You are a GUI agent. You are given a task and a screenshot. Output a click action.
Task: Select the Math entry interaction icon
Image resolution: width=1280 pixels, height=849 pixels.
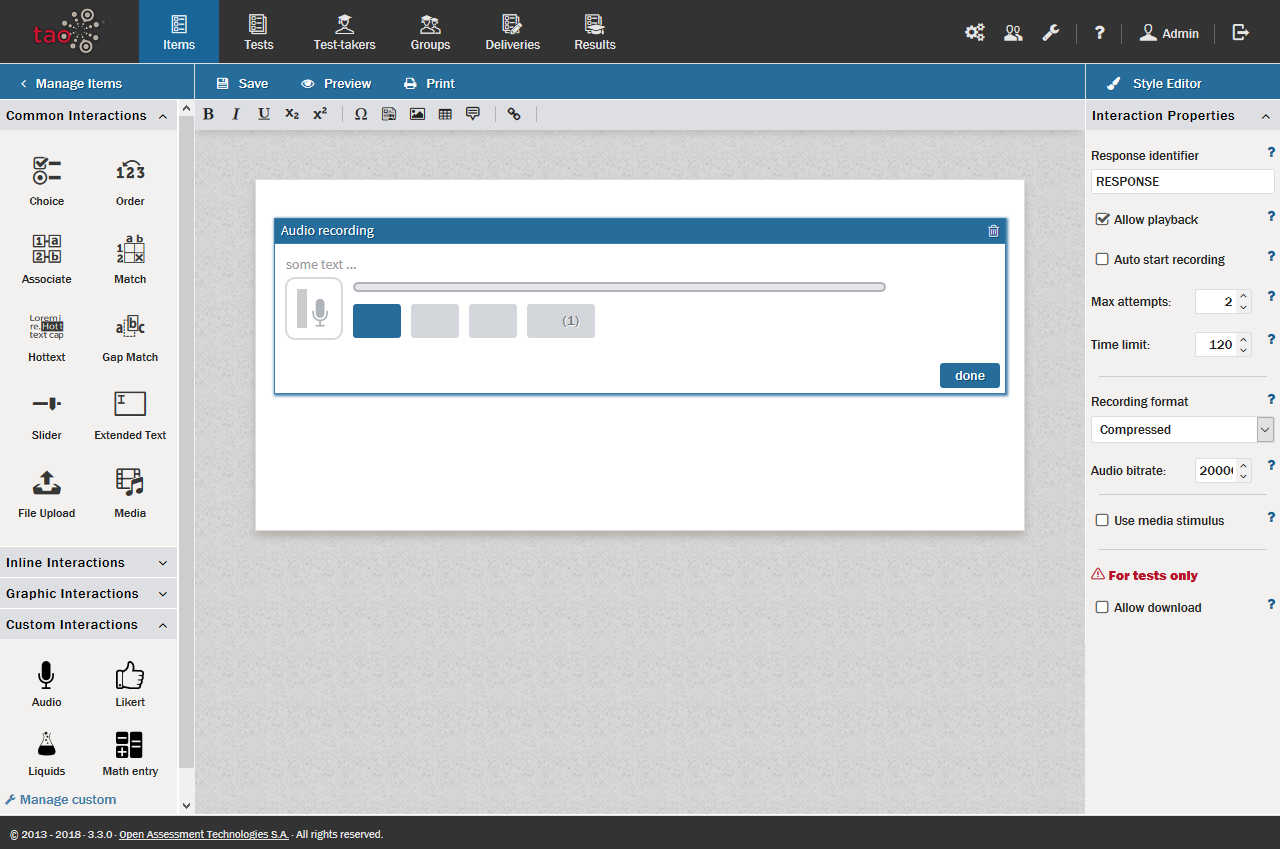[x=130, y=745]
